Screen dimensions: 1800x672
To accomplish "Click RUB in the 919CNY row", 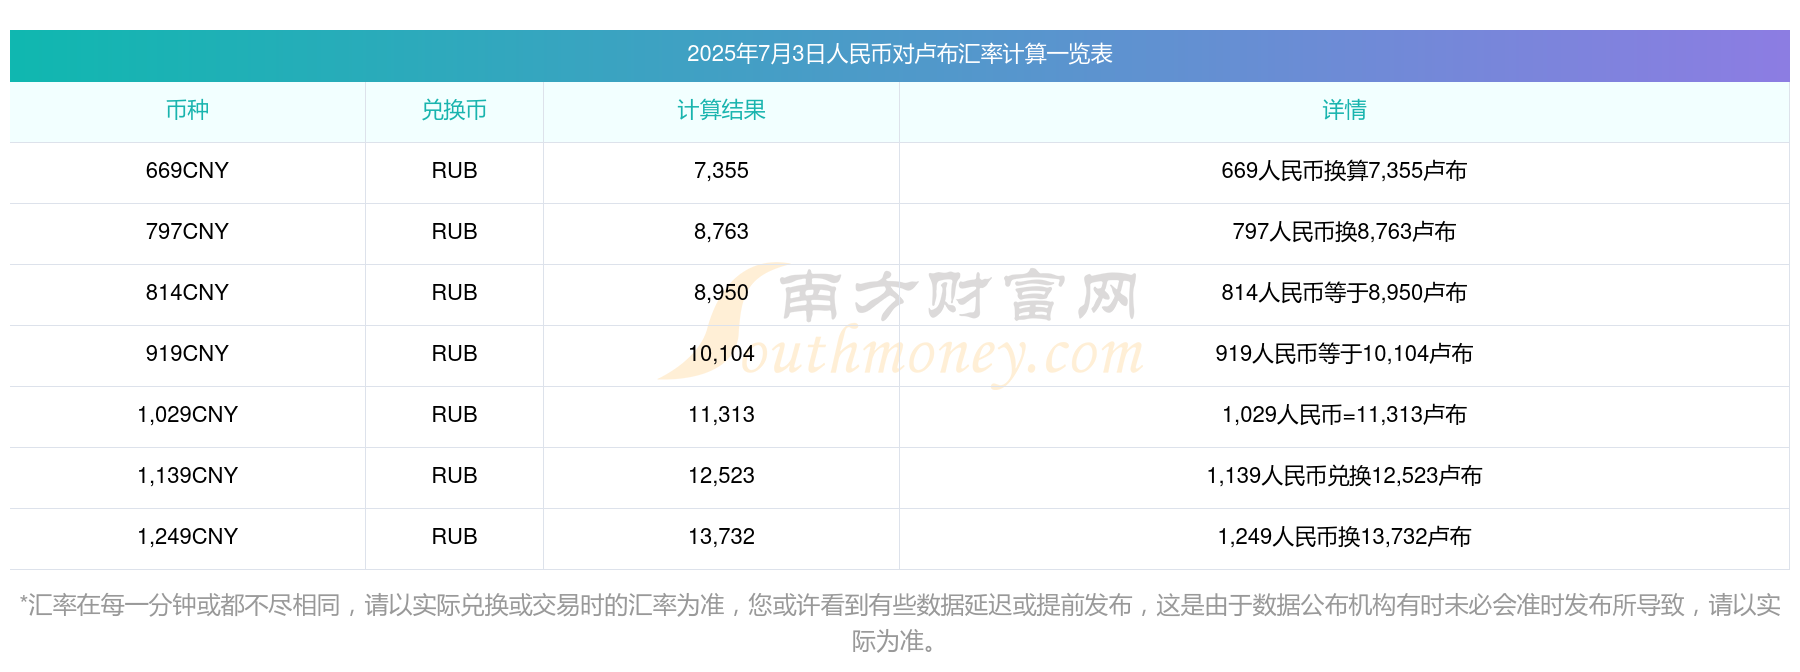I will tap(454, 354).
